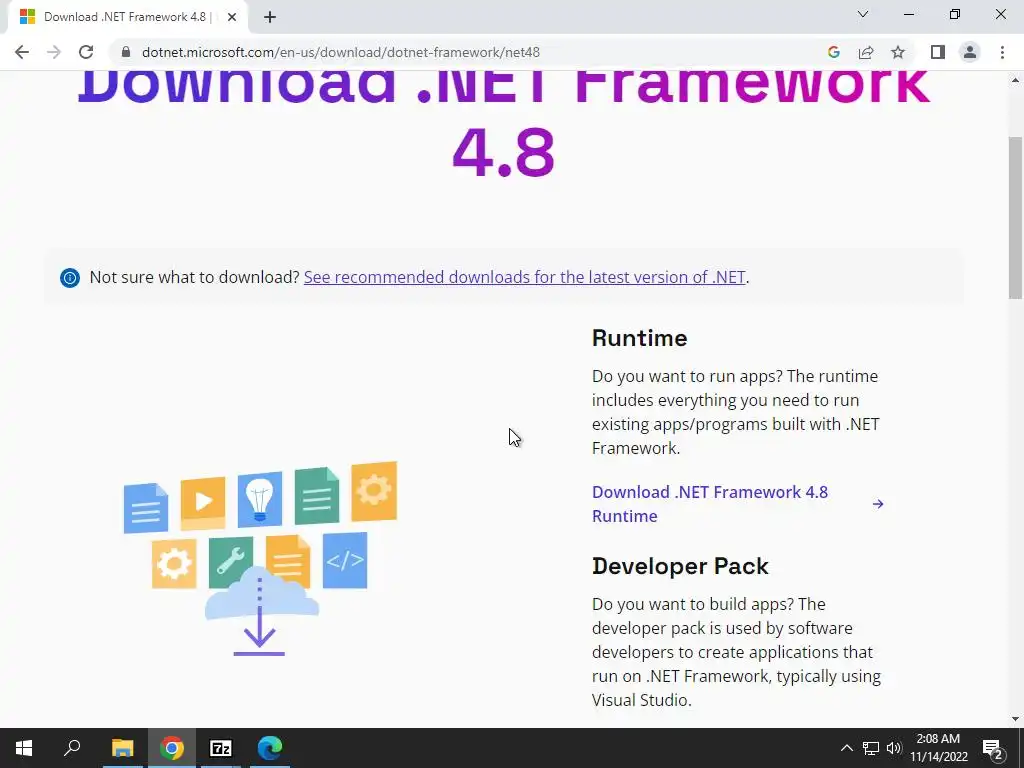This screenshot has height=768, width=1024.
Task: Click the arrow next to Runtime download
Action: 878,504
